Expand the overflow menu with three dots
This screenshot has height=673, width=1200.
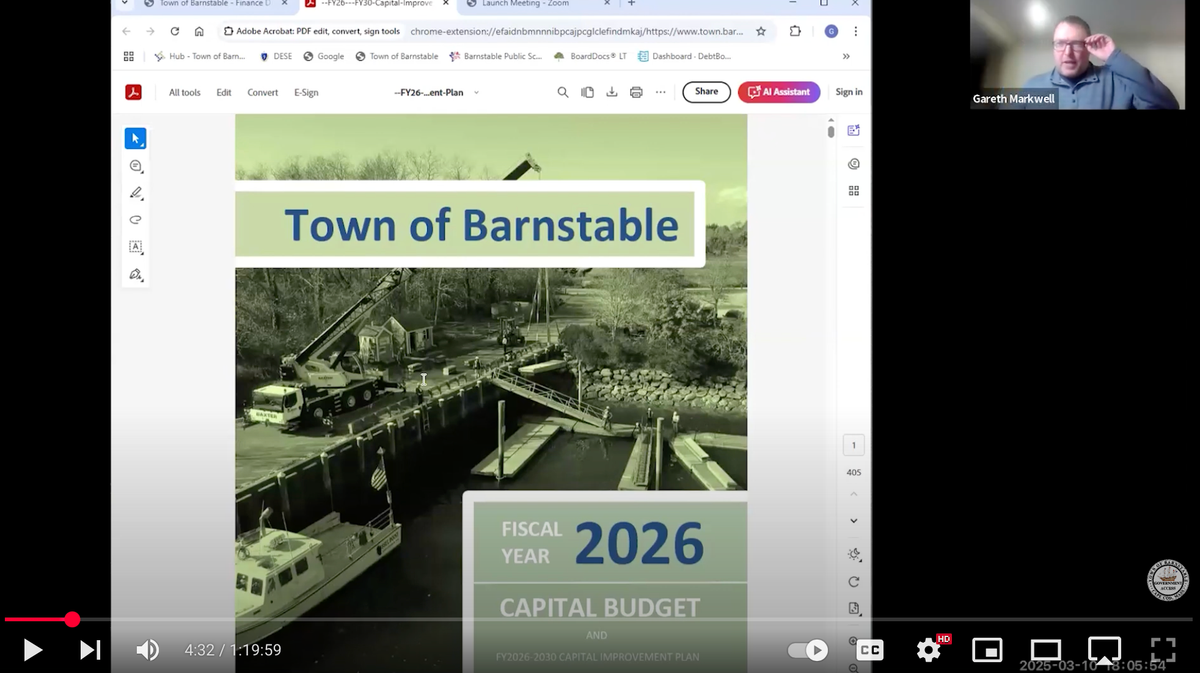pyautogui.click(x=660, y=92)
